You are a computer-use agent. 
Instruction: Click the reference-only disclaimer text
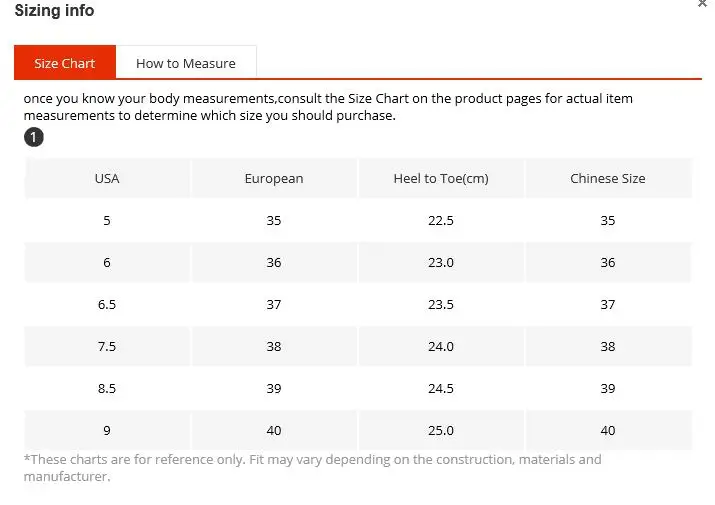click(312, 468)
